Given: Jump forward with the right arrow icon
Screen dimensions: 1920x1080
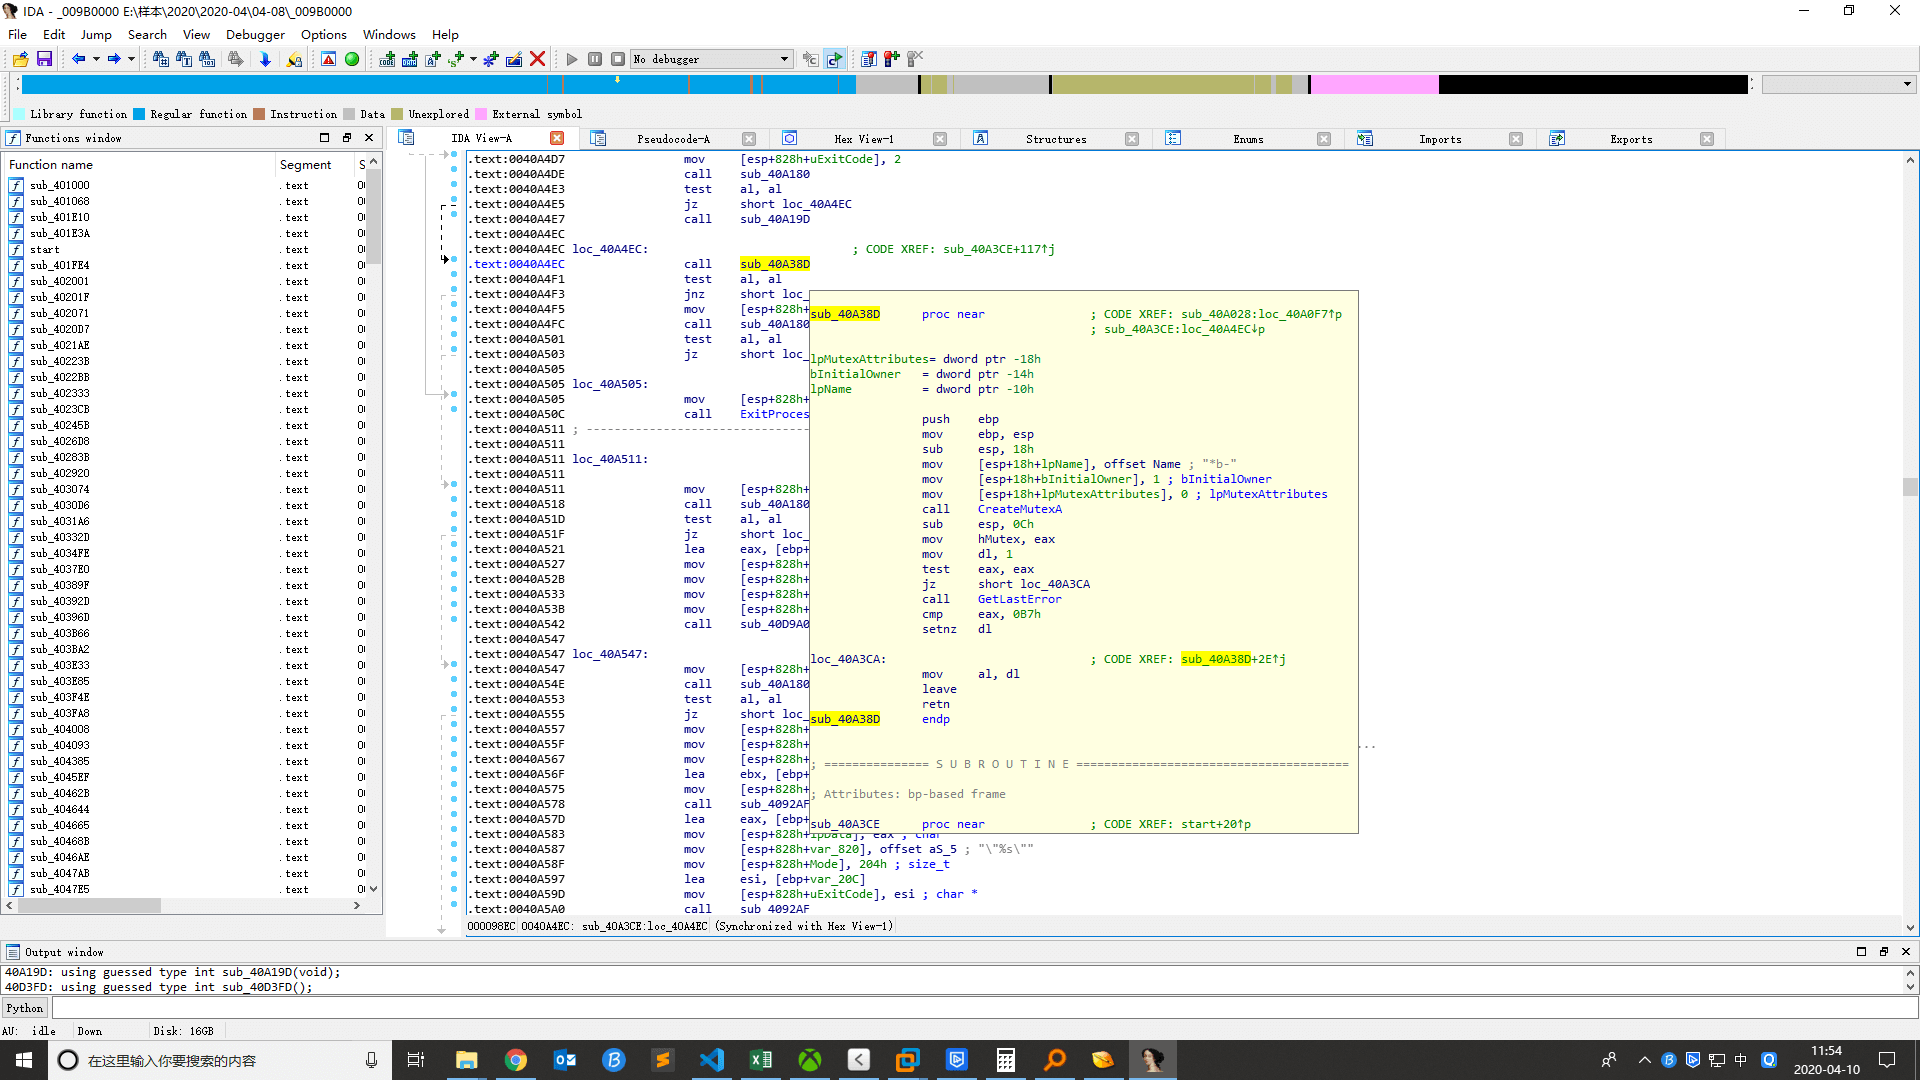Looking at the screenshot, I should click(114, 59).
